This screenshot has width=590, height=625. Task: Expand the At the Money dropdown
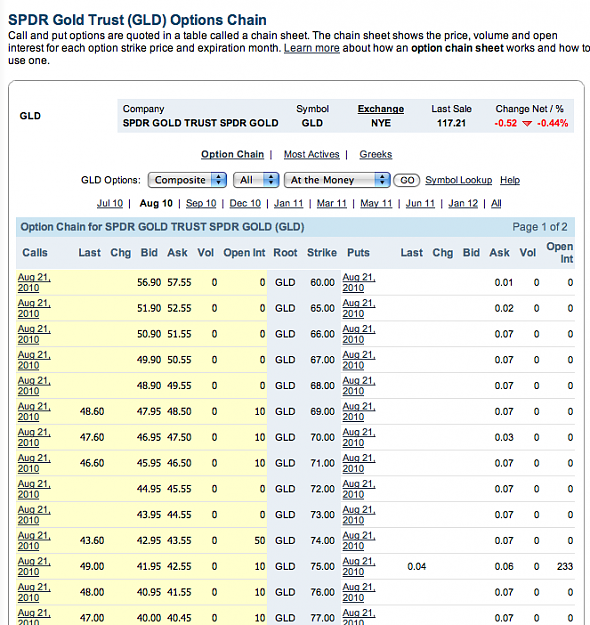pos(337,180)
